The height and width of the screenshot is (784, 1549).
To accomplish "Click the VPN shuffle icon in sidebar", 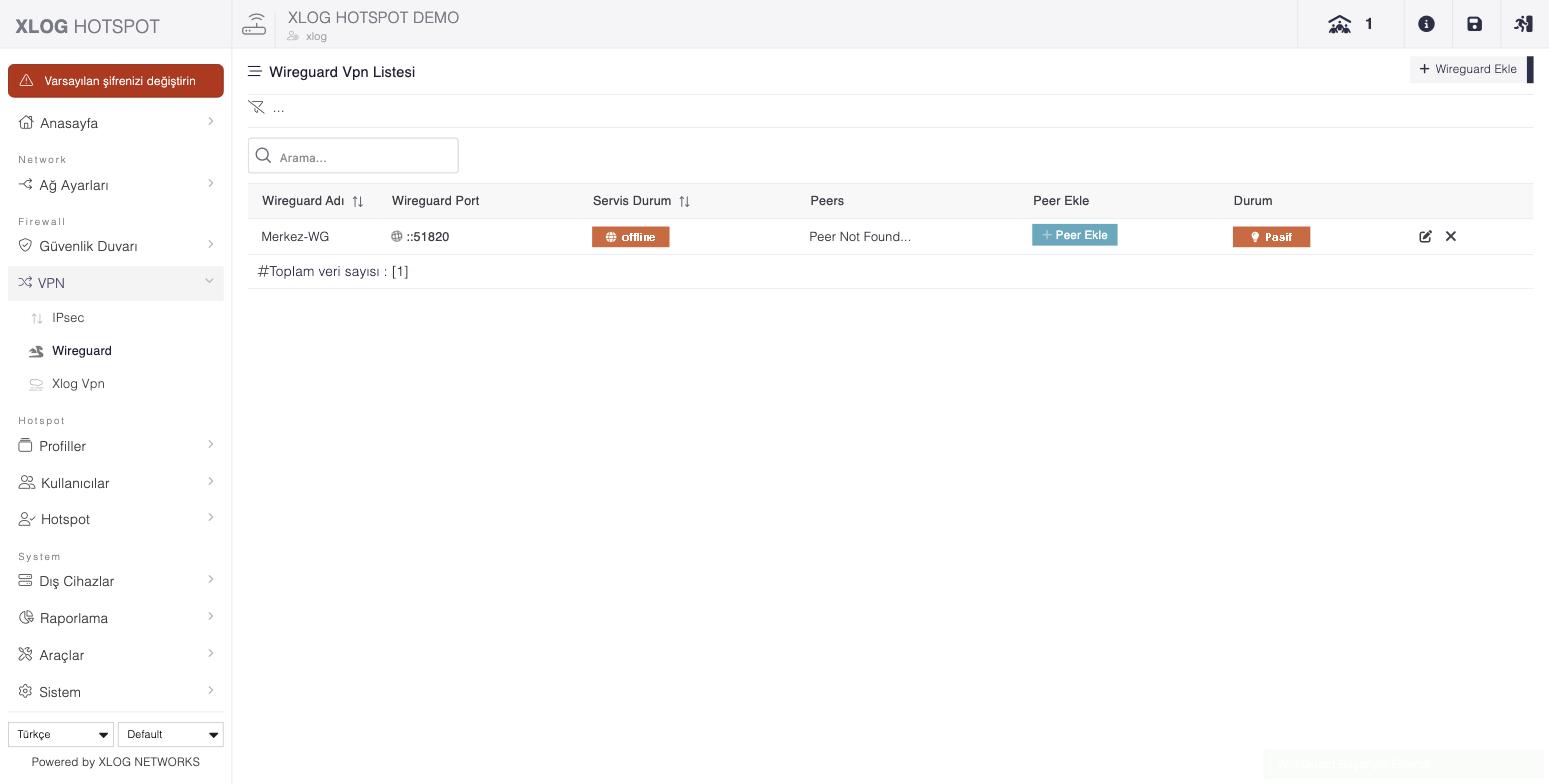I will click(x=25, y=282).
